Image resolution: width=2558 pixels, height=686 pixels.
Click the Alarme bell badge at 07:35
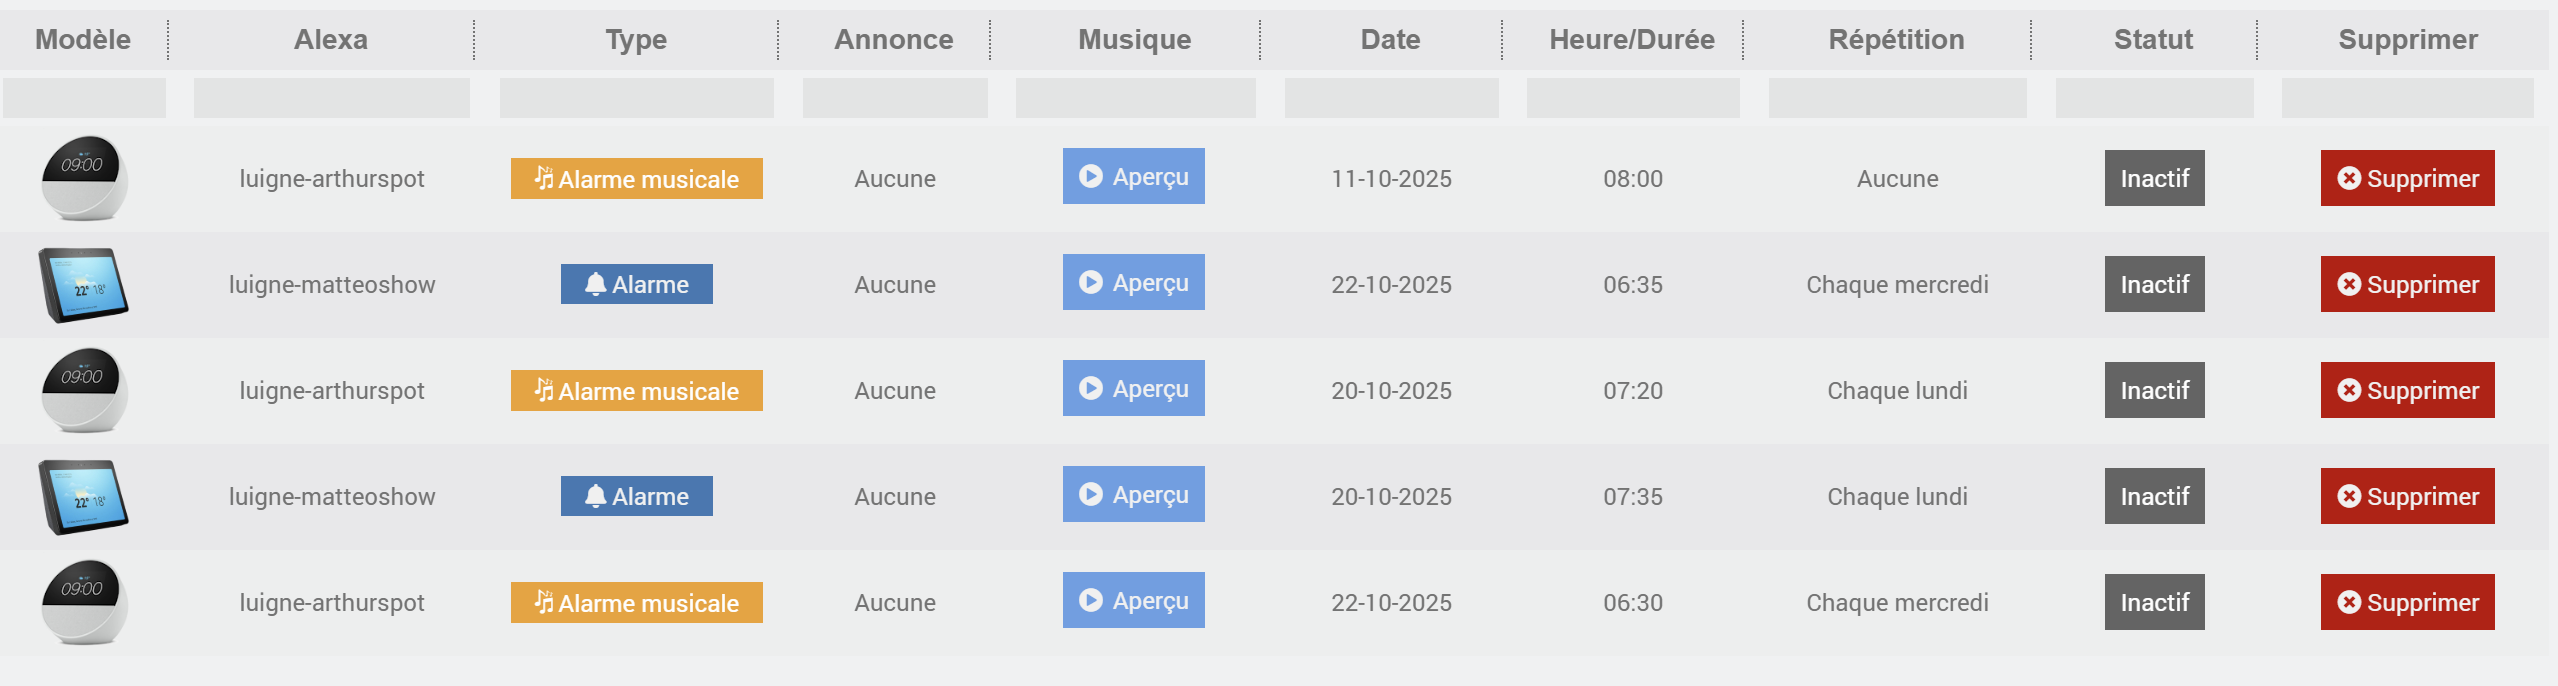(x=636, y=497)
